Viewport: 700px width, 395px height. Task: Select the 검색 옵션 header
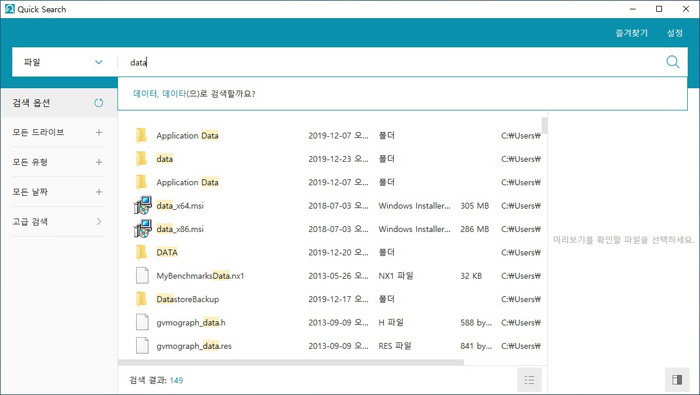click(x=31, y=103)
